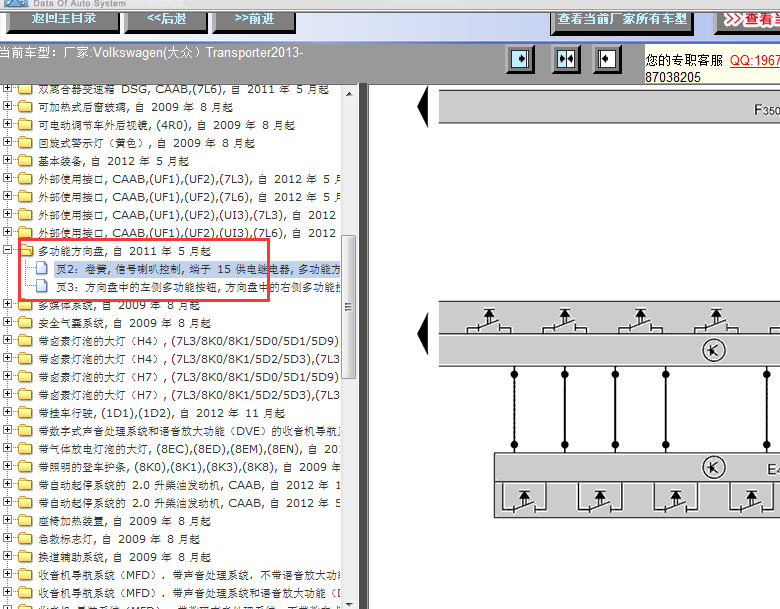780x609 pixels.
Task: Expand 带照明的登车护条 folder node
Action: pos(7,465)
